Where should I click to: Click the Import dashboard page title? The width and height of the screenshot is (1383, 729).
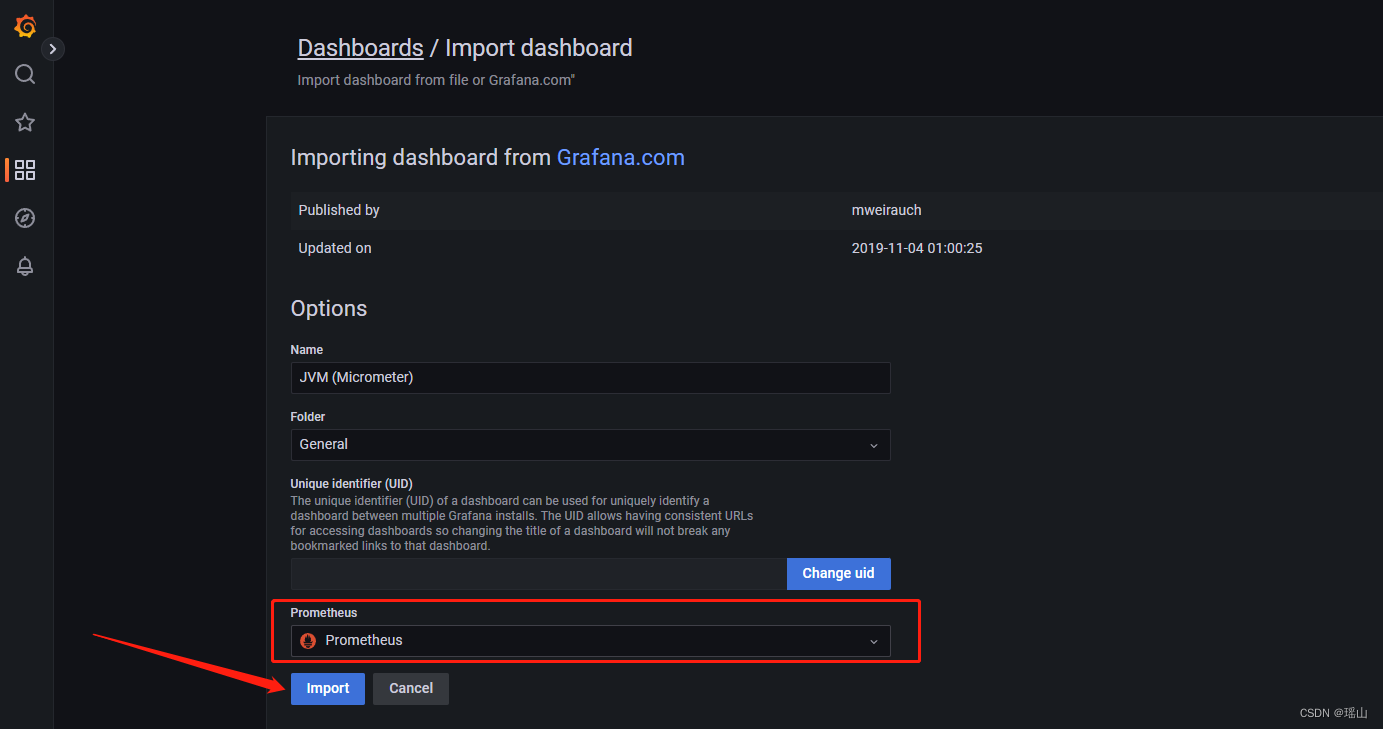pos(538,48)
